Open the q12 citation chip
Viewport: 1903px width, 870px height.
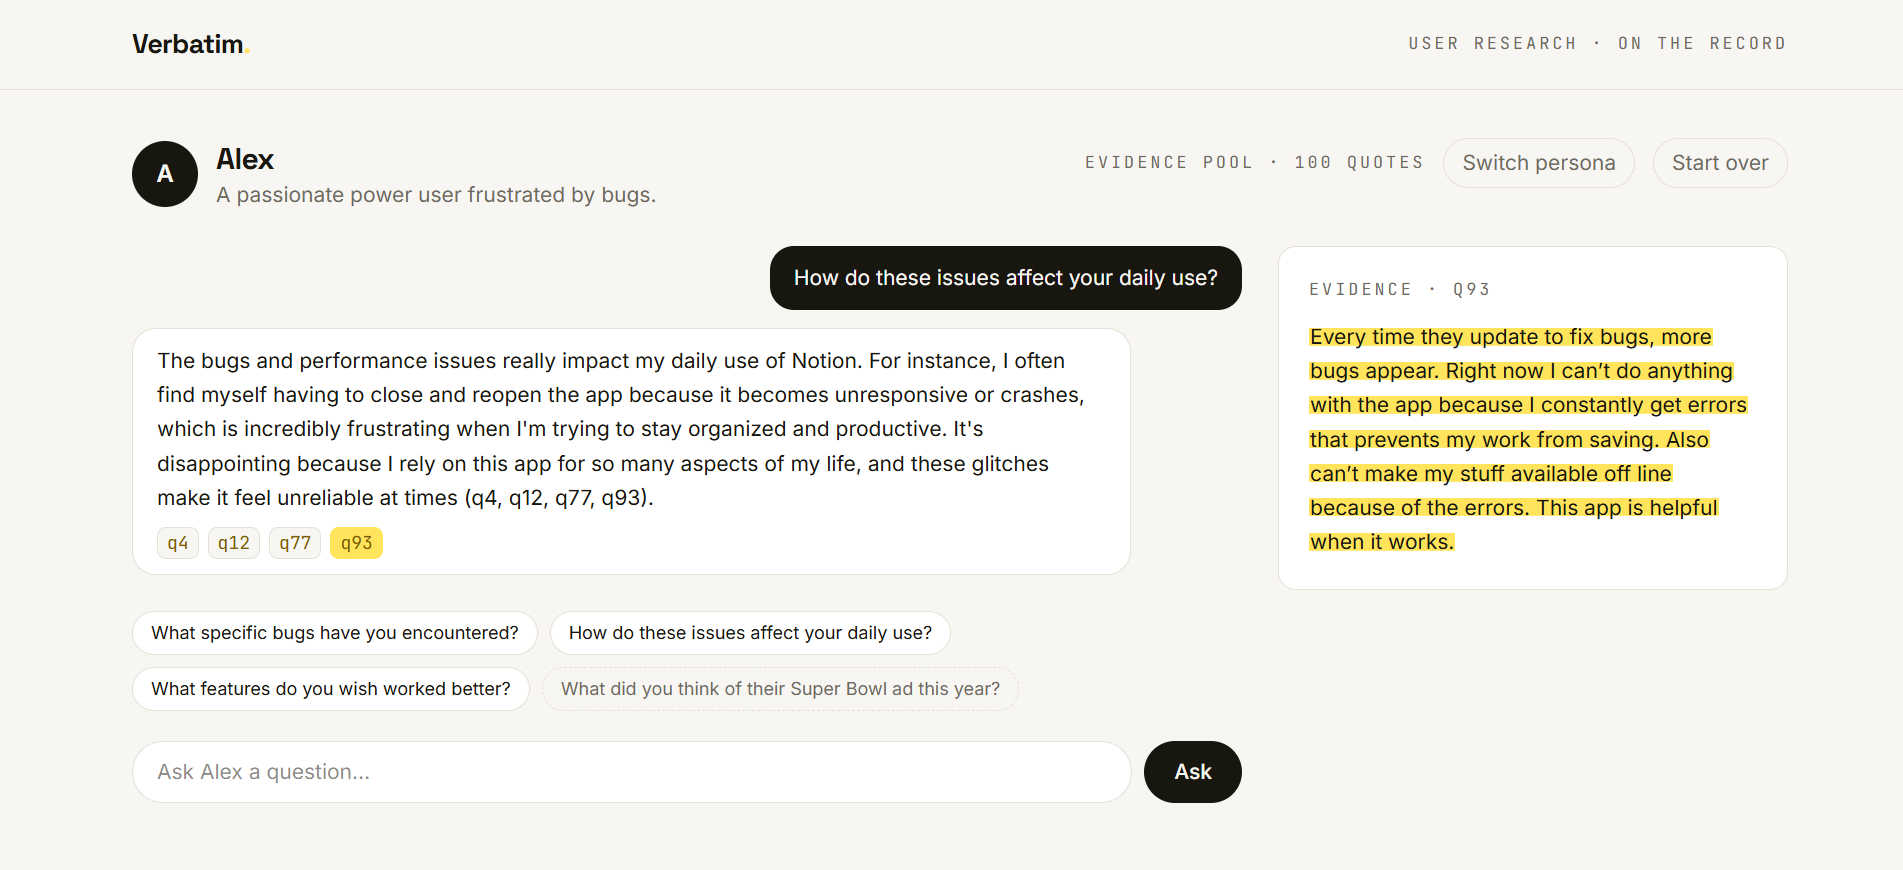[x=234, y=543]
